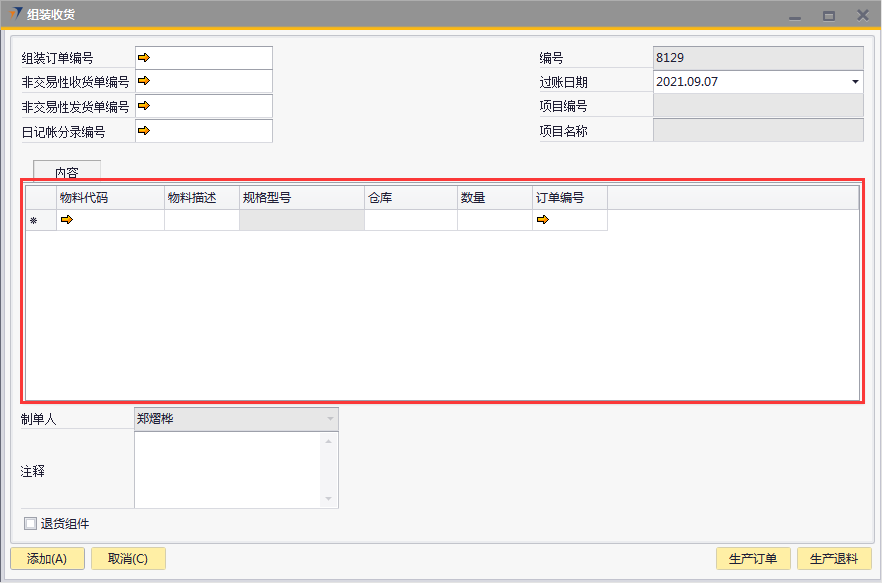This screenshot has height=583, width=882.
Task: Expand the 制单人 dropdown
Action: pyautogui.click(x=330, y=419)
